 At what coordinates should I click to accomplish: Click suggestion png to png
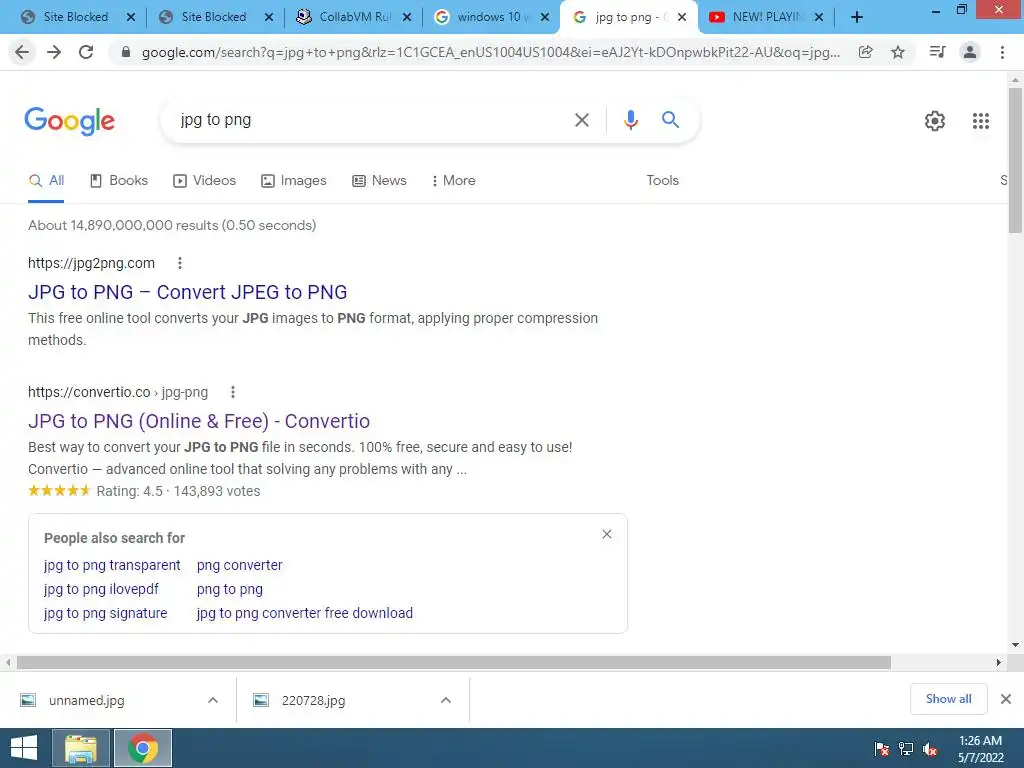230,590
